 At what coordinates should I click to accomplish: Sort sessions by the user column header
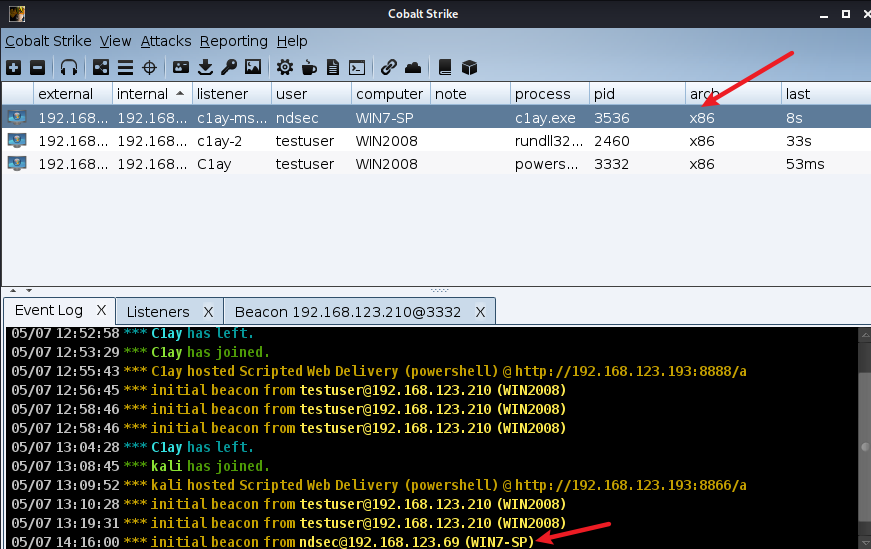pos(311,94)
